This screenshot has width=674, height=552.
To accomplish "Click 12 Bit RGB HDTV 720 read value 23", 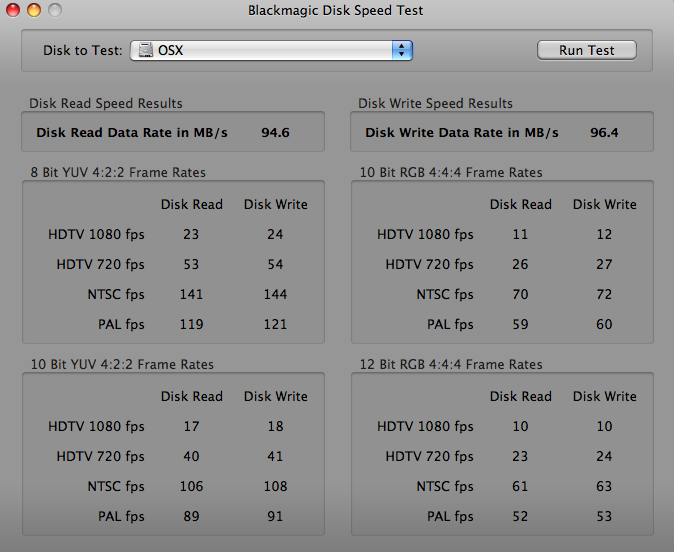I will tap(520, 457).
